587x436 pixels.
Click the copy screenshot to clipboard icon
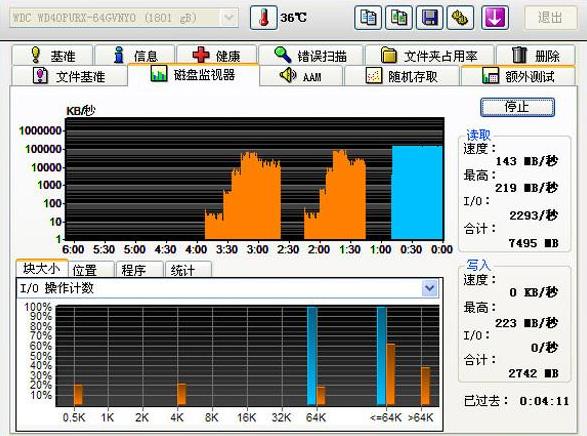click(399, 18)
